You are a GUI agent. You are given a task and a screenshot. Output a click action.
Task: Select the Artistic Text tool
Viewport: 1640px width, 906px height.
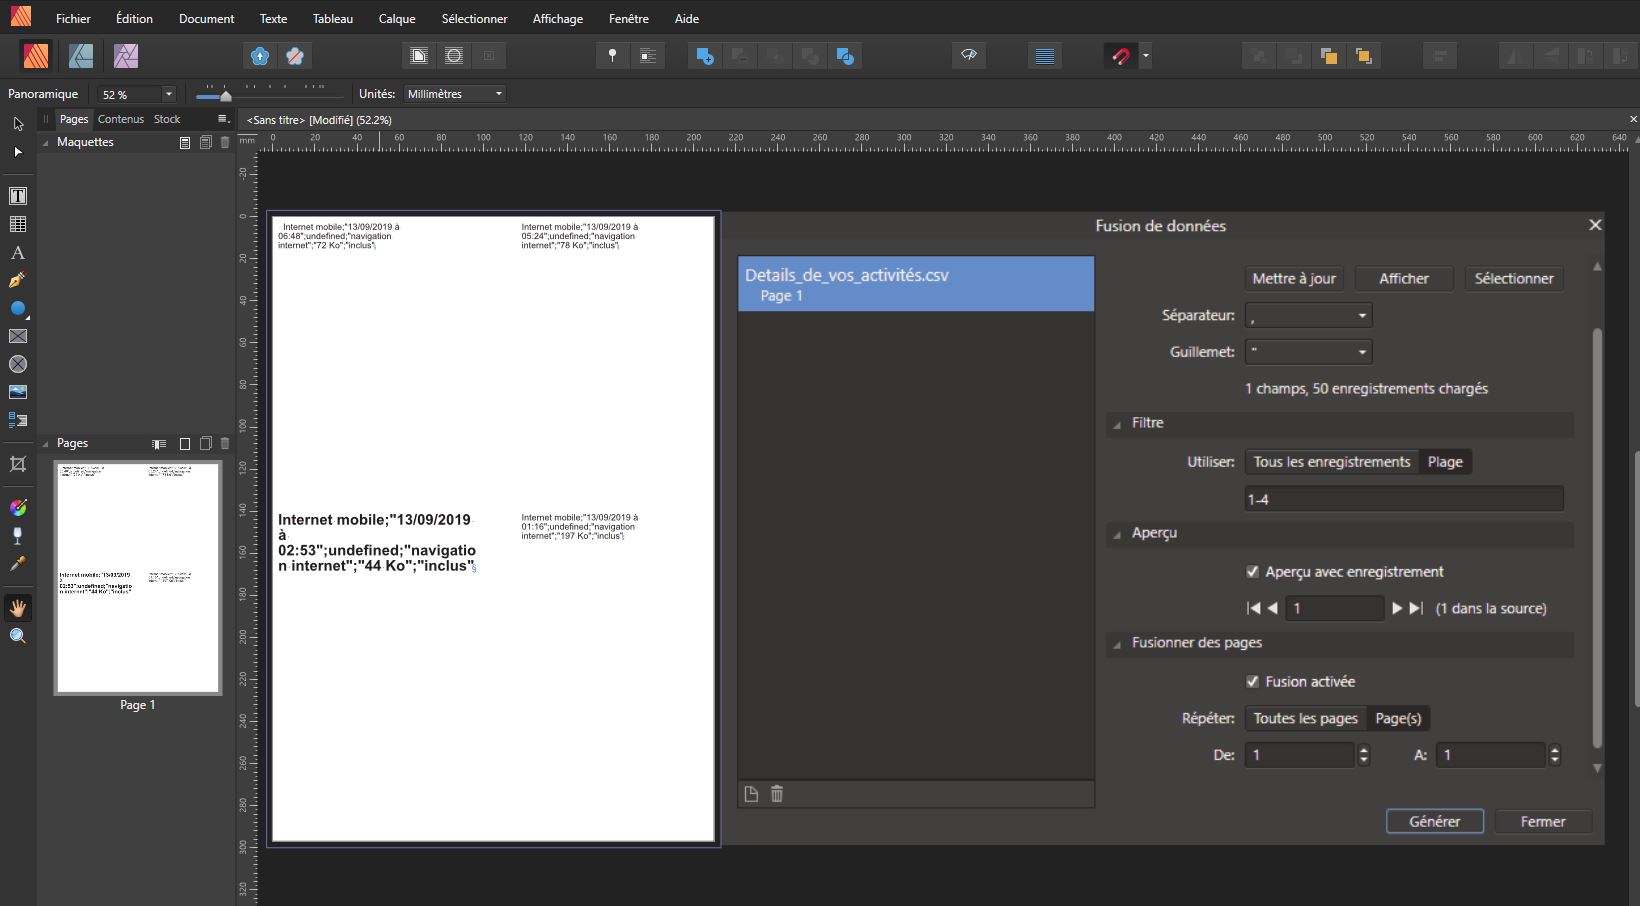[x=18, y=253]
